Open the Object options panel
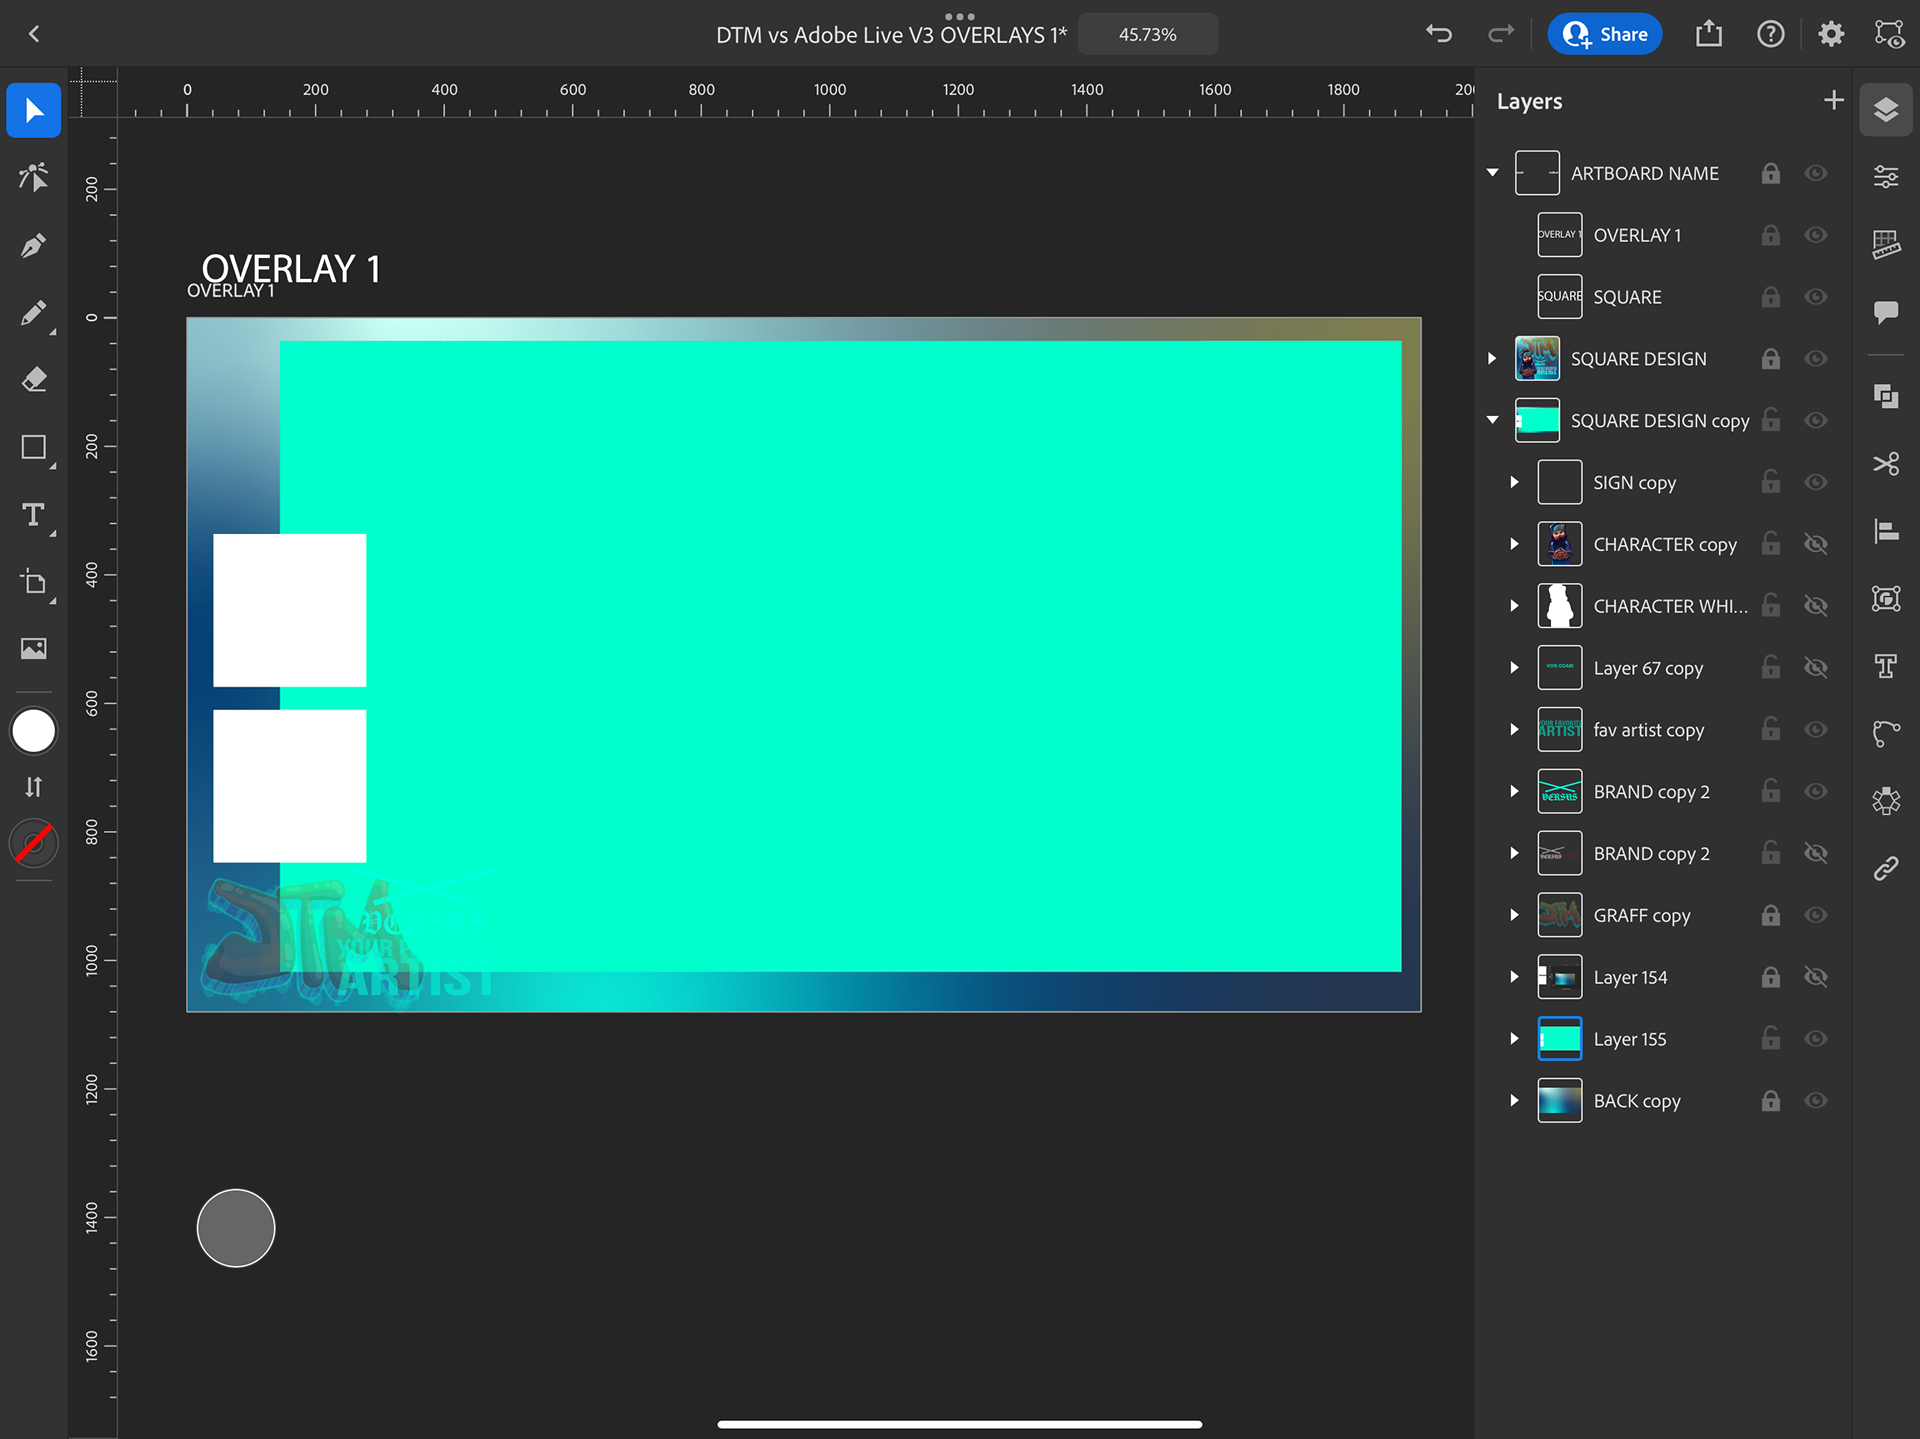The image size is (1920, 1439). click(x=1886, y=599)
